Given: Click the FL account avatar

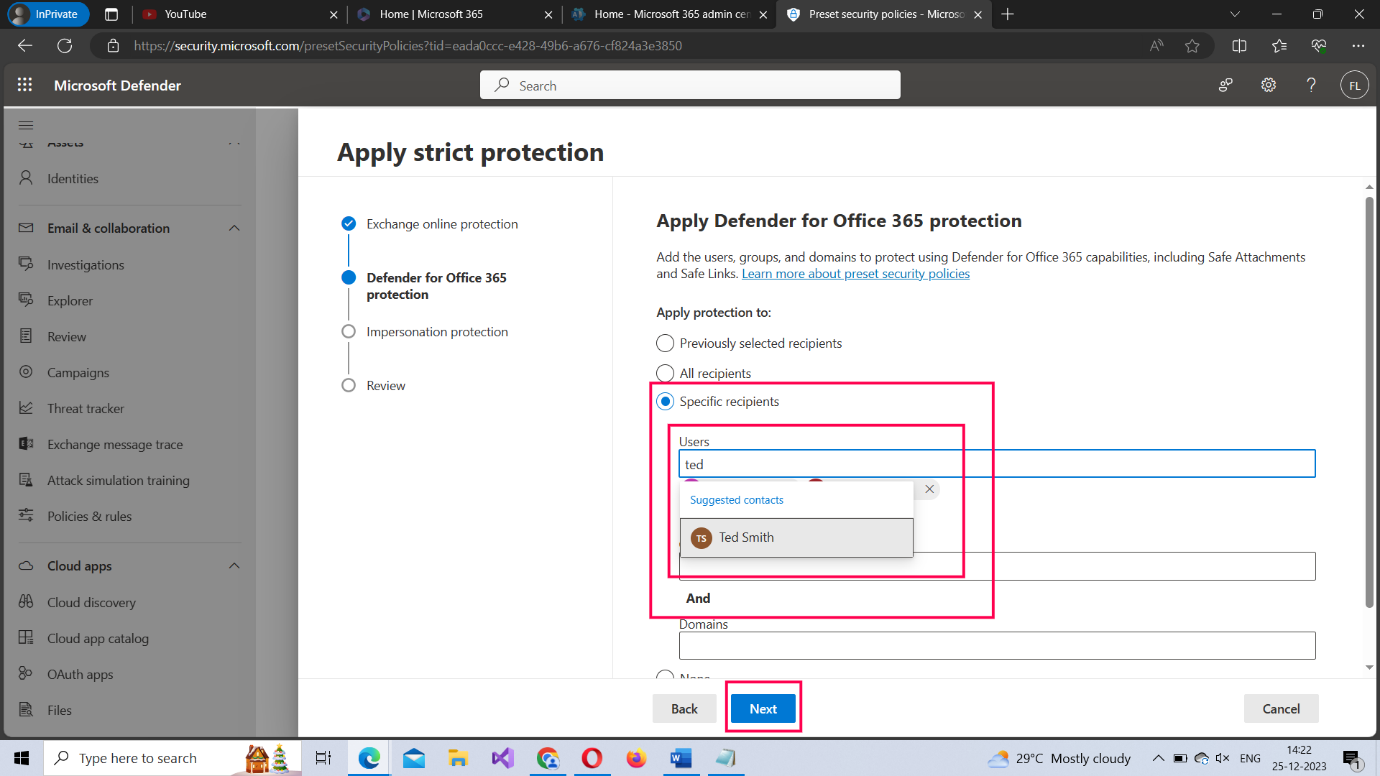Looking at the screenshot, I should pos(1354,85).
